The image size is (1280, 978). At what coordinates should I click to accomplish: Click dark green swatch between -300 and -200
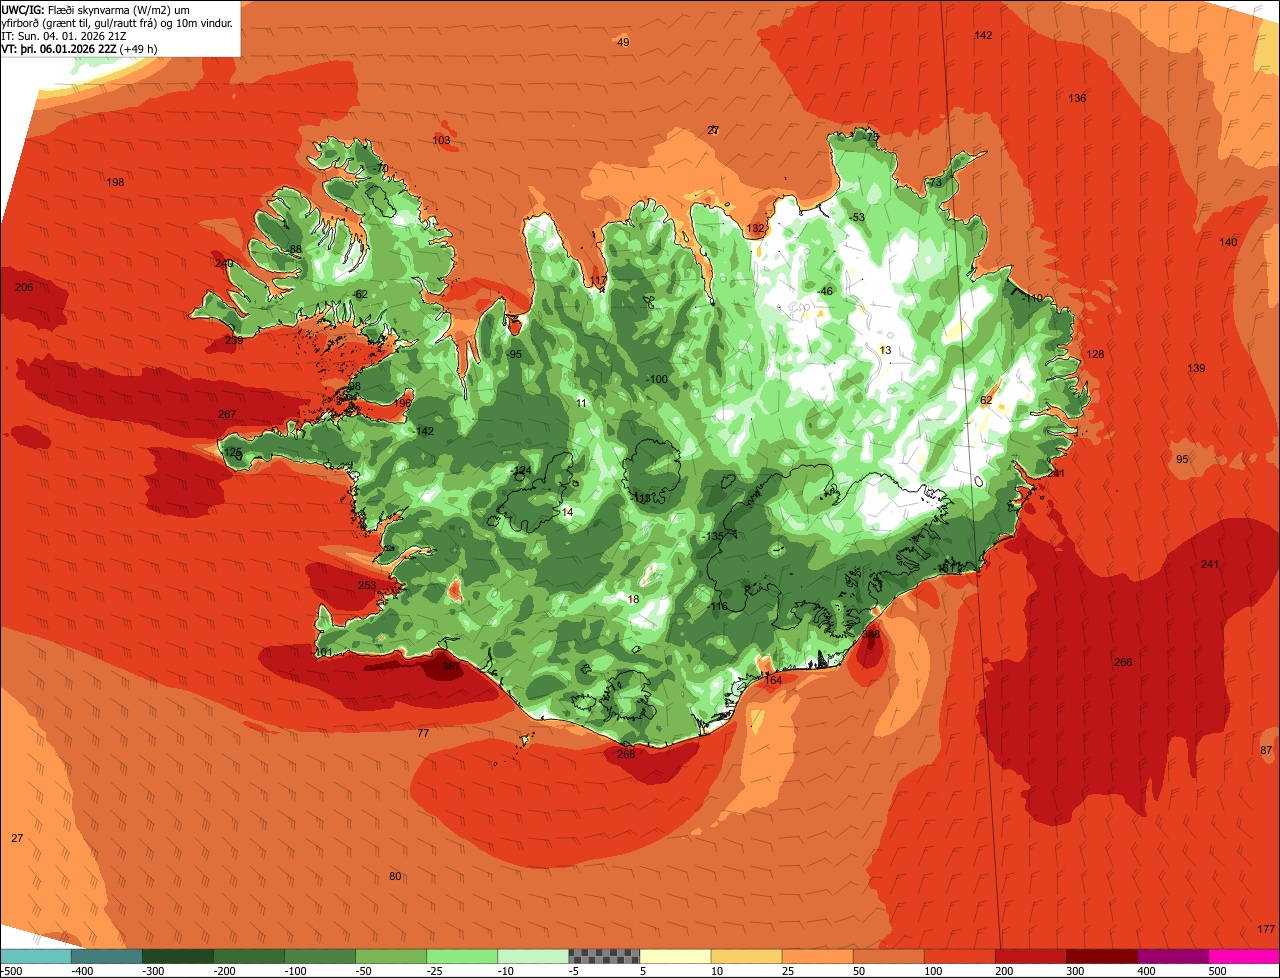click(177, 956)
